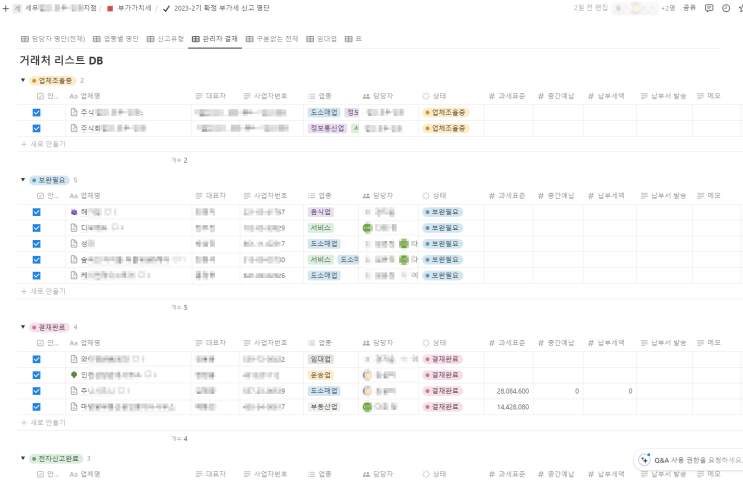
Task: Open 담당자 column menu in 업체조율중 group
Action: (x=378, y=96)
